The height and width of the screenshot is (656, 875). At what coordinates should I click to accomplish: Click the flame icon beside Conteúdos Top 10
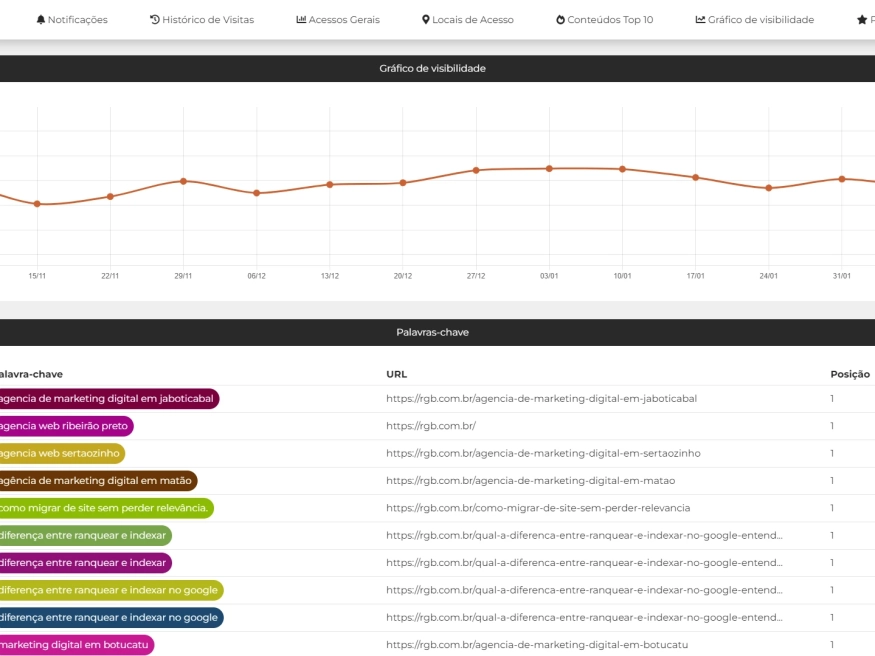(560, 20)
